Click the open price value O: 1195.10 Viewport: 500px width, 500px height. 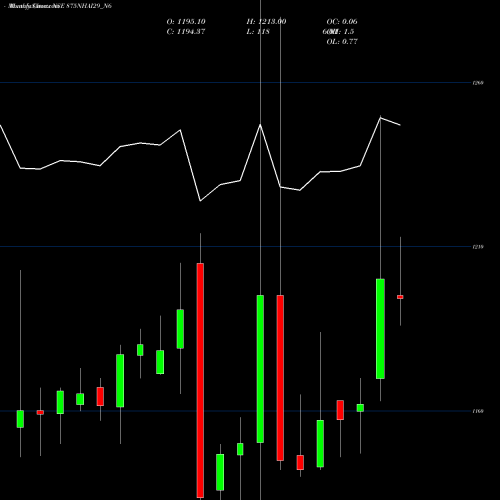[186, 22]
